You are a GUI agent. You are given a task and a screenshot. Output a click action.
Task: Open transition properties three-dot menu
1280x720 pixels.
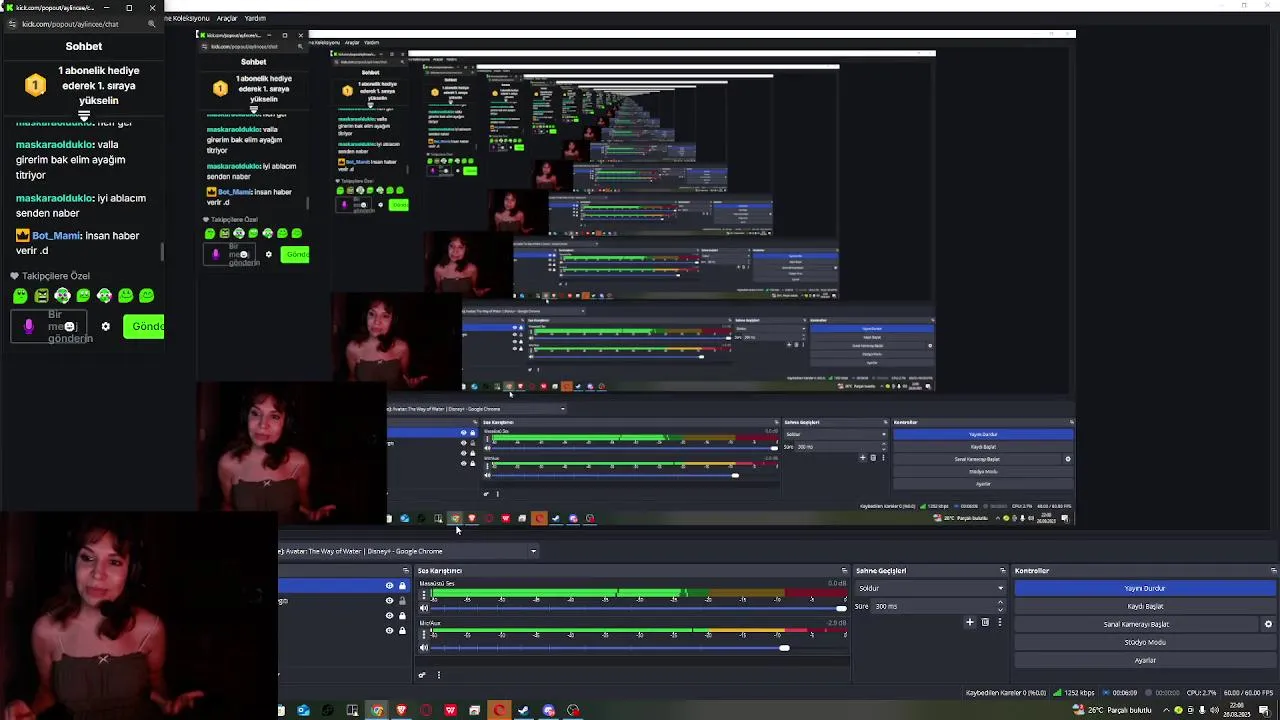999,622
